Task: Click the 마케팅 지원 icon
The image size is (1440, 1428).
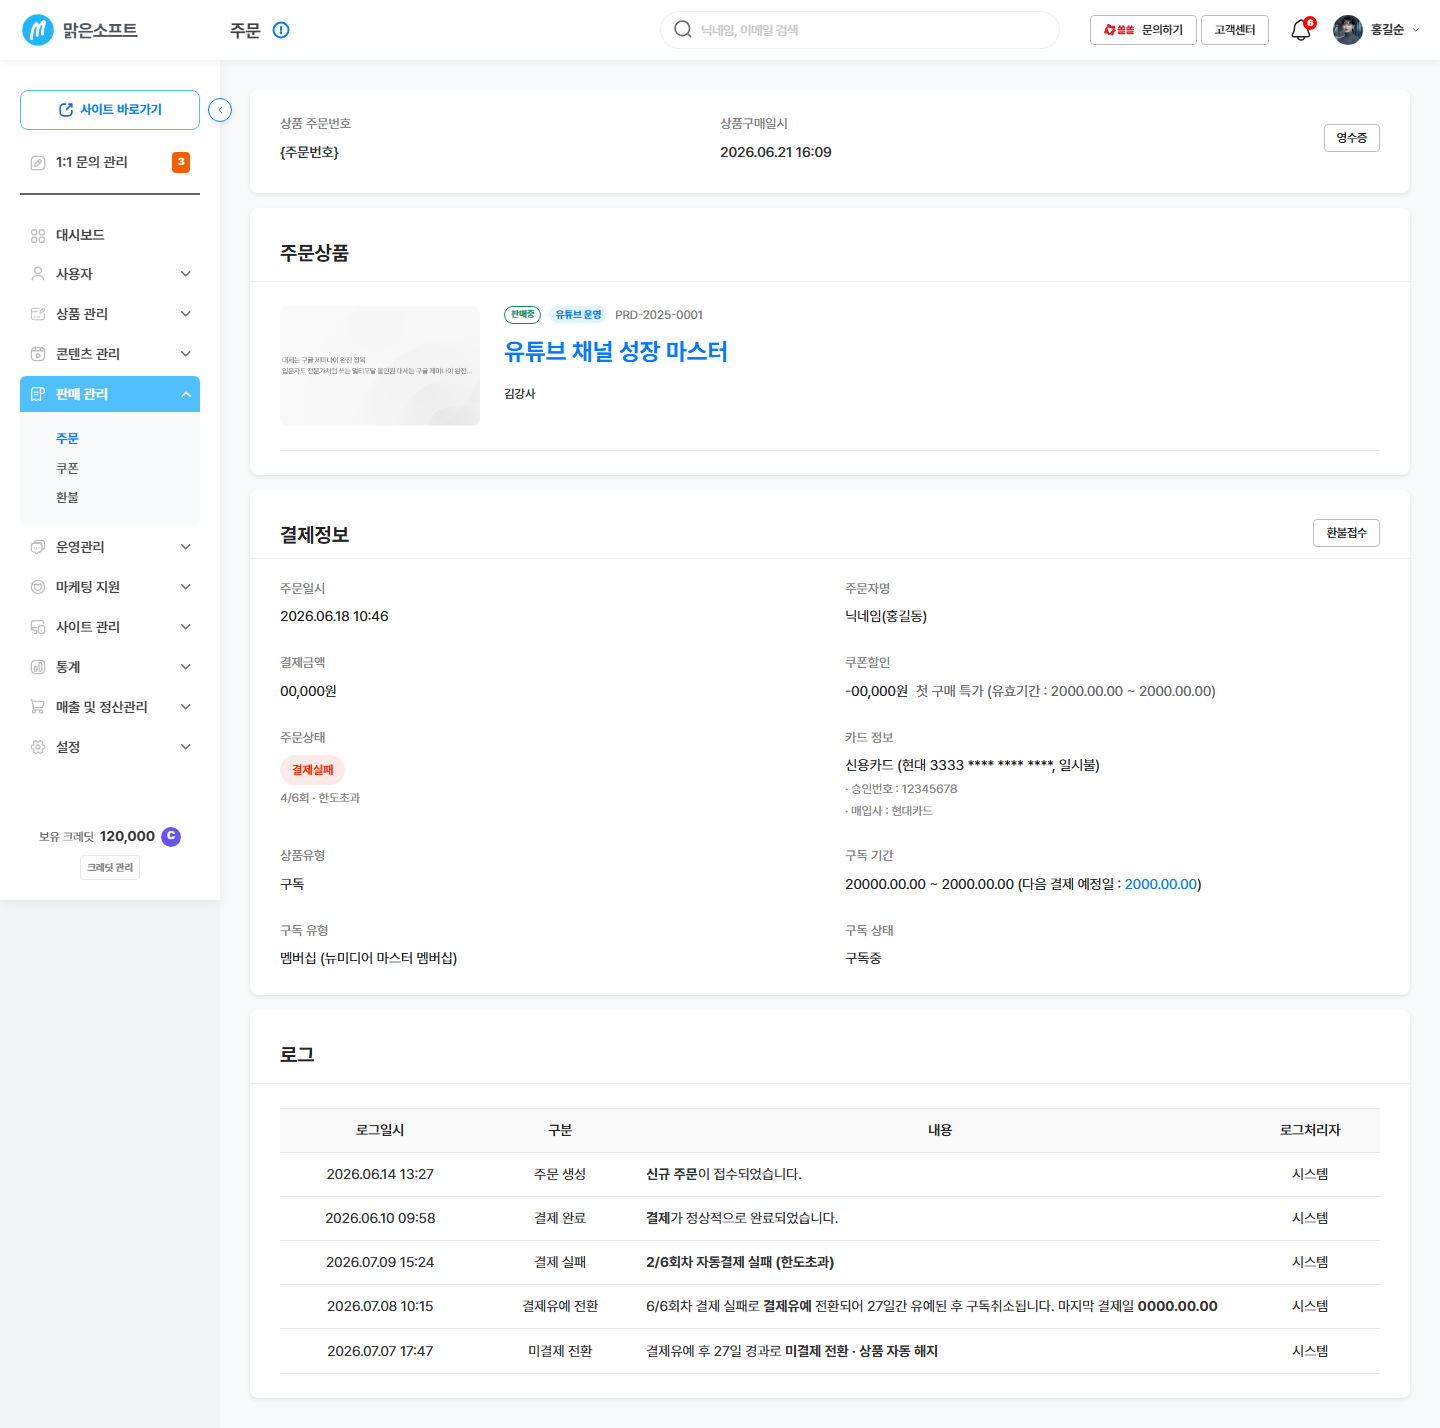Action: [x=38, y=587]
